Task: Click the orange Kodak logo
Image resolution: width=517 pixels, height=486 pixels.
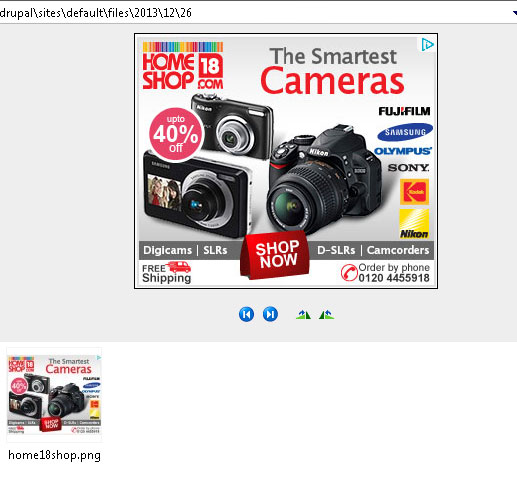Action: pos(414,192)
